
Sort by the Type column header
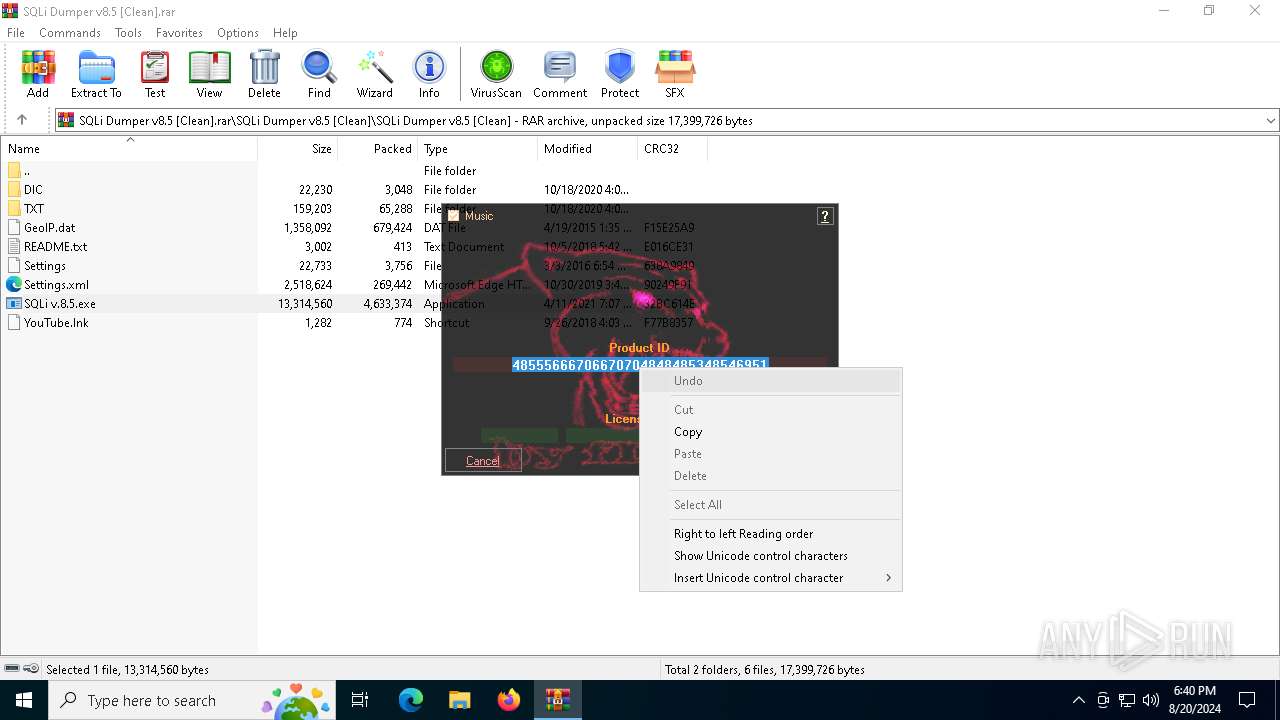[x=478, y=149]
